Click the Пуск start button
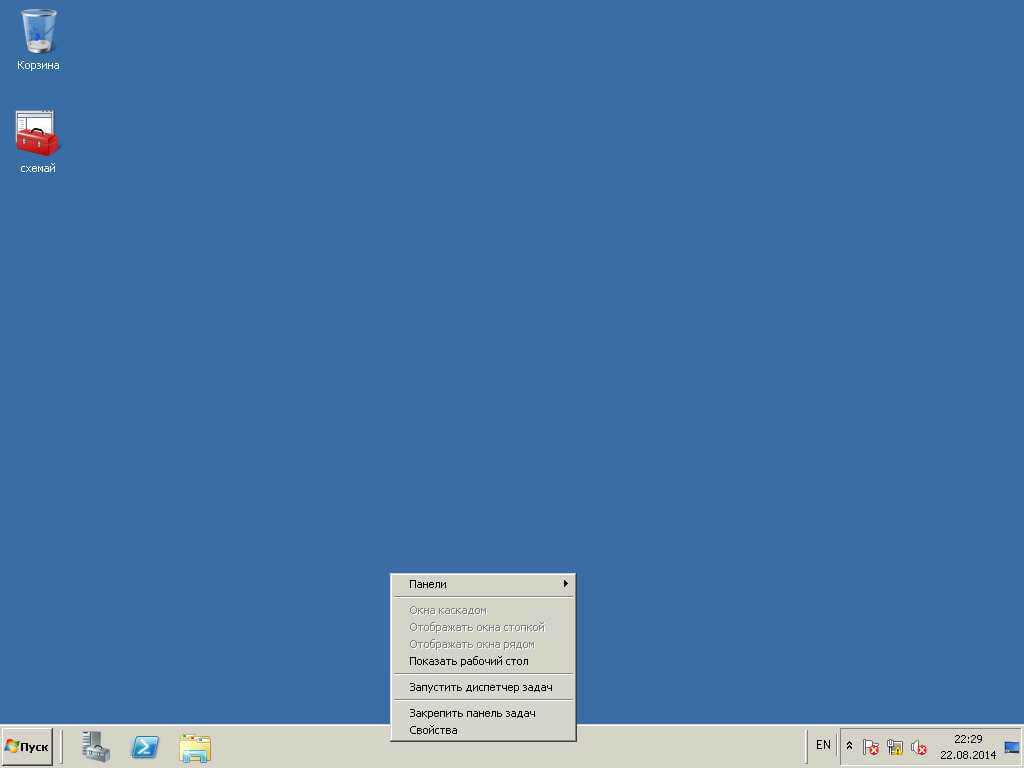This screenshot has width=1024, height=768. pyautogui.click(x=27, y=746)
